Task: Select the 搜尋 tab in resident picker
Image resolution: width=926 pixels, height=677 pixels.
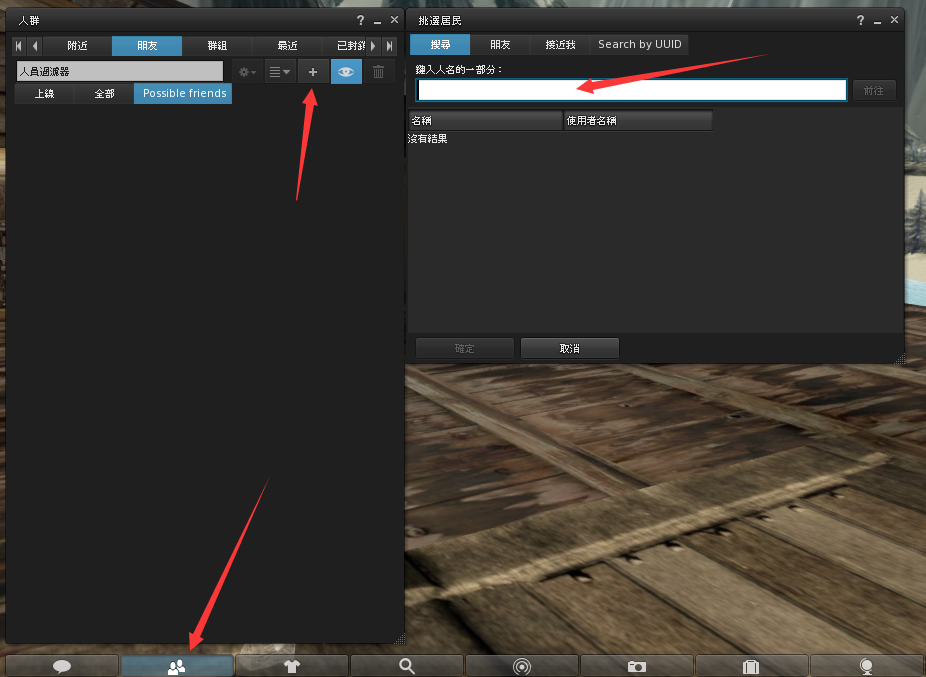Action: [440, 44]
